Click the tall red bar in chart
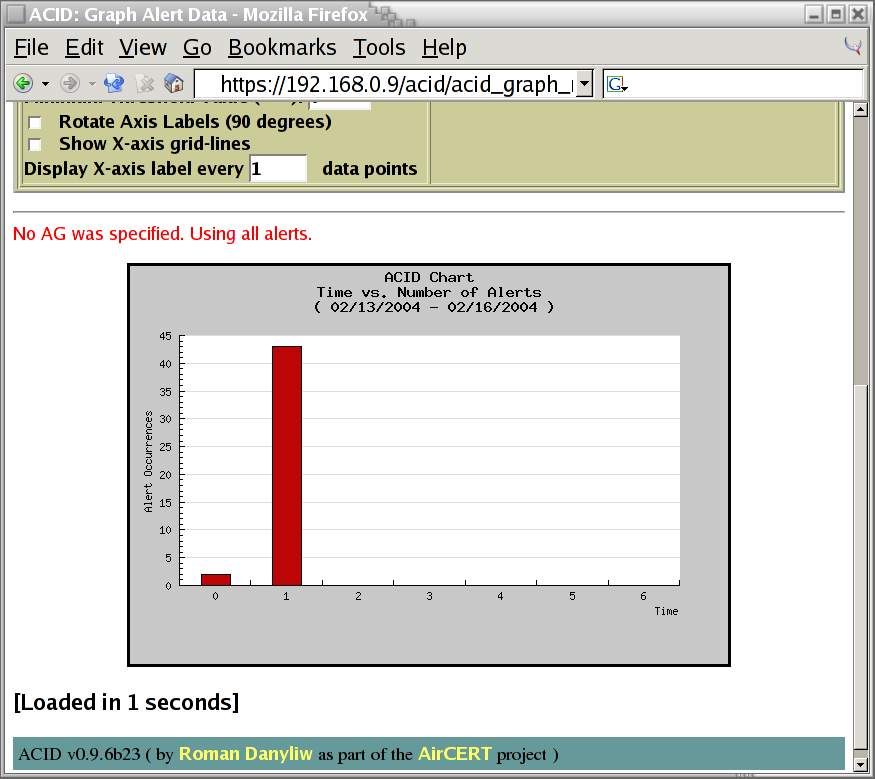Viewport: 875px width, 779px height. tap(287, 465)
